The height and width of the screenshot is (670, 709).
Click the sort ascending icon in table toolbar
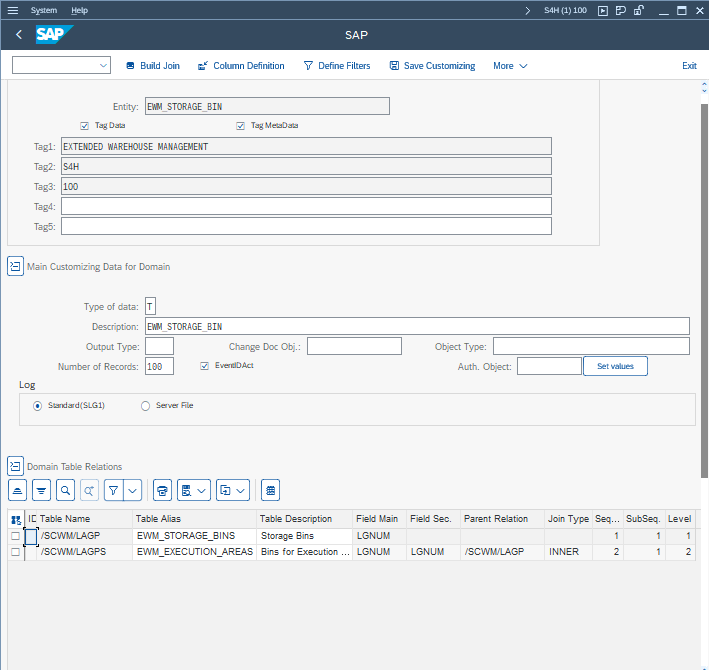(17, 490)
